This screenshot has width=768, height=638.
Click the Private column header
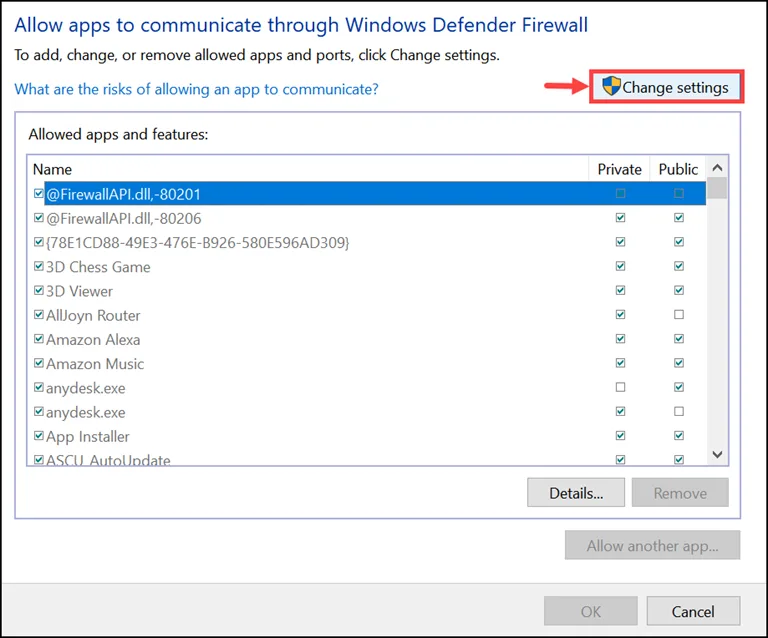click(620, 169)
